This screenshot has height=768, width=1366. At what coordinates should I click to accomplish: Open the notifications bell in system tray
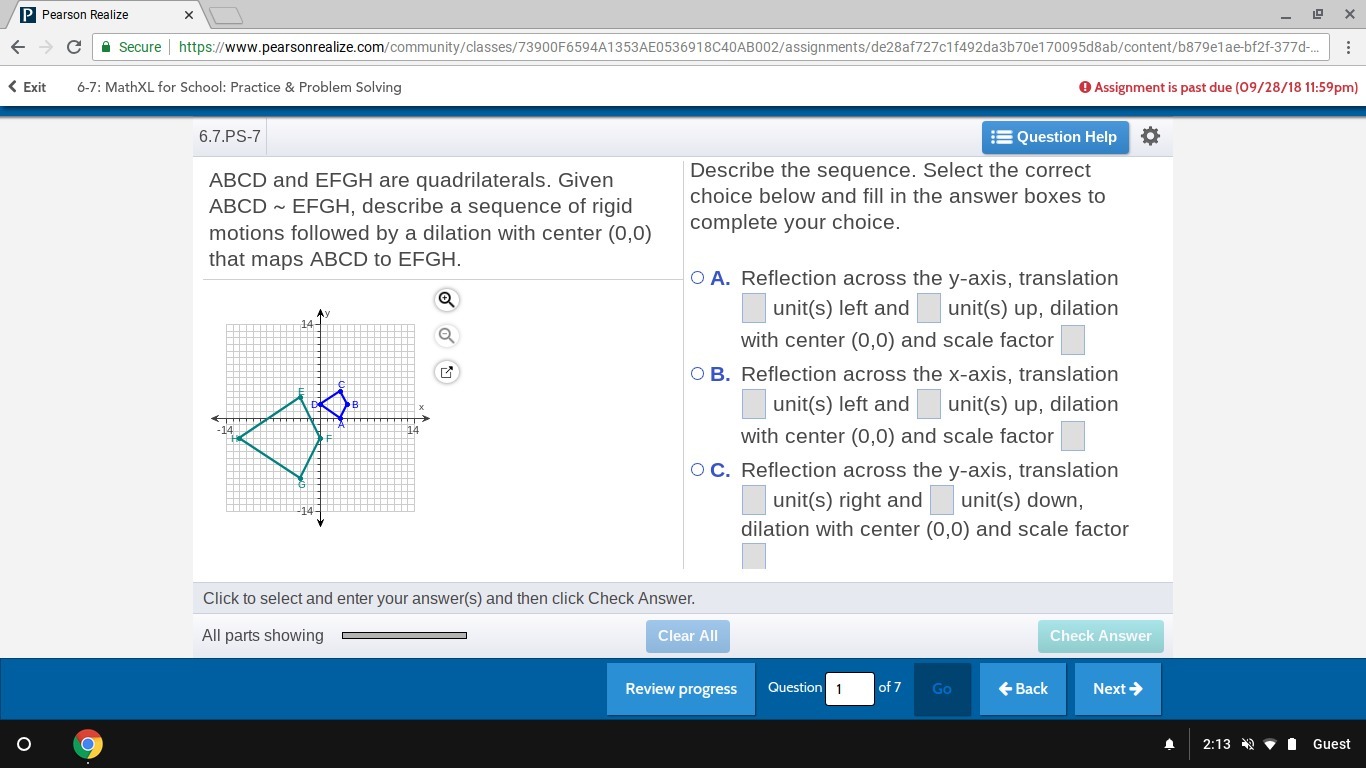tap(1169, 744)
